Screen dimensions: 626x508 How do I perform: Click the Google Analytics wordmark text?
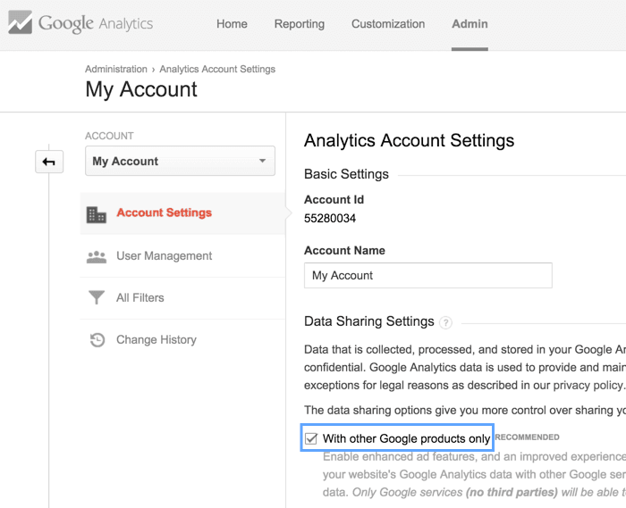[x=94, y=23]
